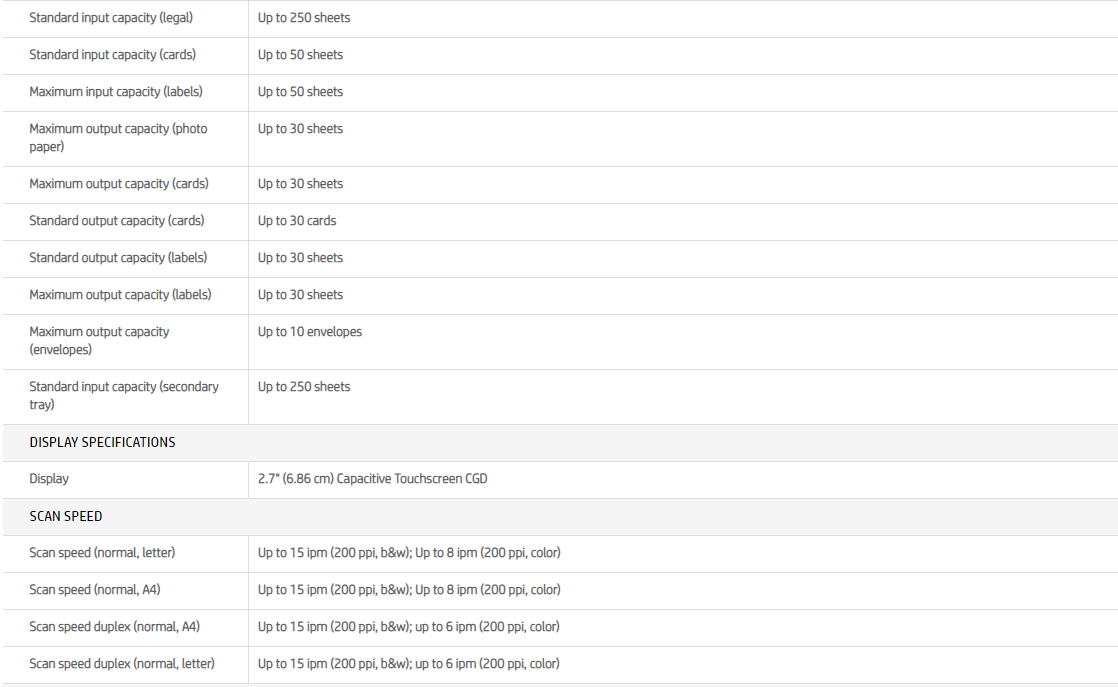
Task: Select the Maximum input capacity (labels) row label
Action: pyautogui.click(x=116, y=92)
